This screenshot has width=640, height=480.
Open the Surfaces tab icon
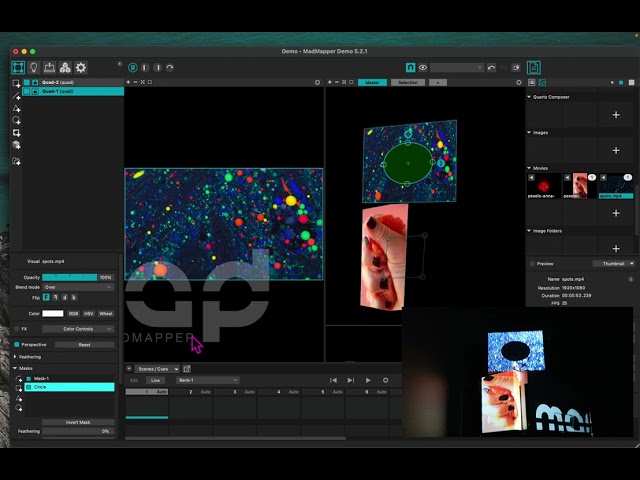18,67
